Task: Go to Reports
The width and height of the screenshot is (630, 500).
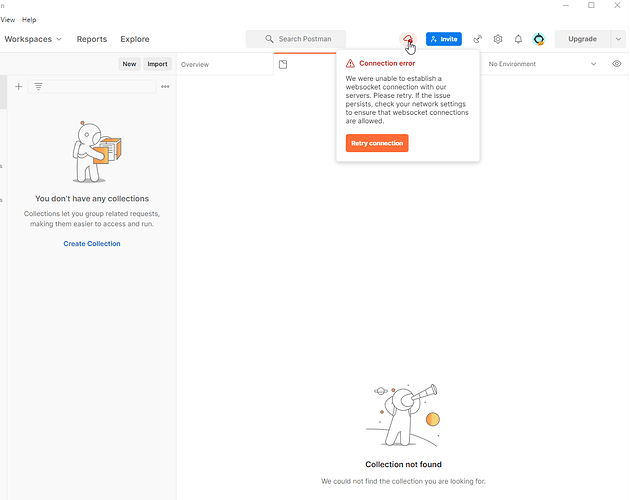Action: pos(92,39)
